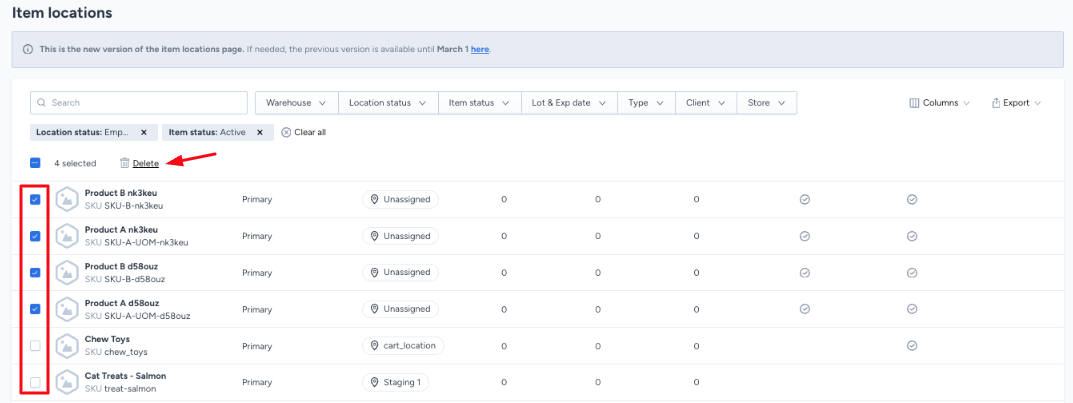This screenshot has width=1073, height=403.
Task: Click the Delete button for selected items
Action: [145, 163]
